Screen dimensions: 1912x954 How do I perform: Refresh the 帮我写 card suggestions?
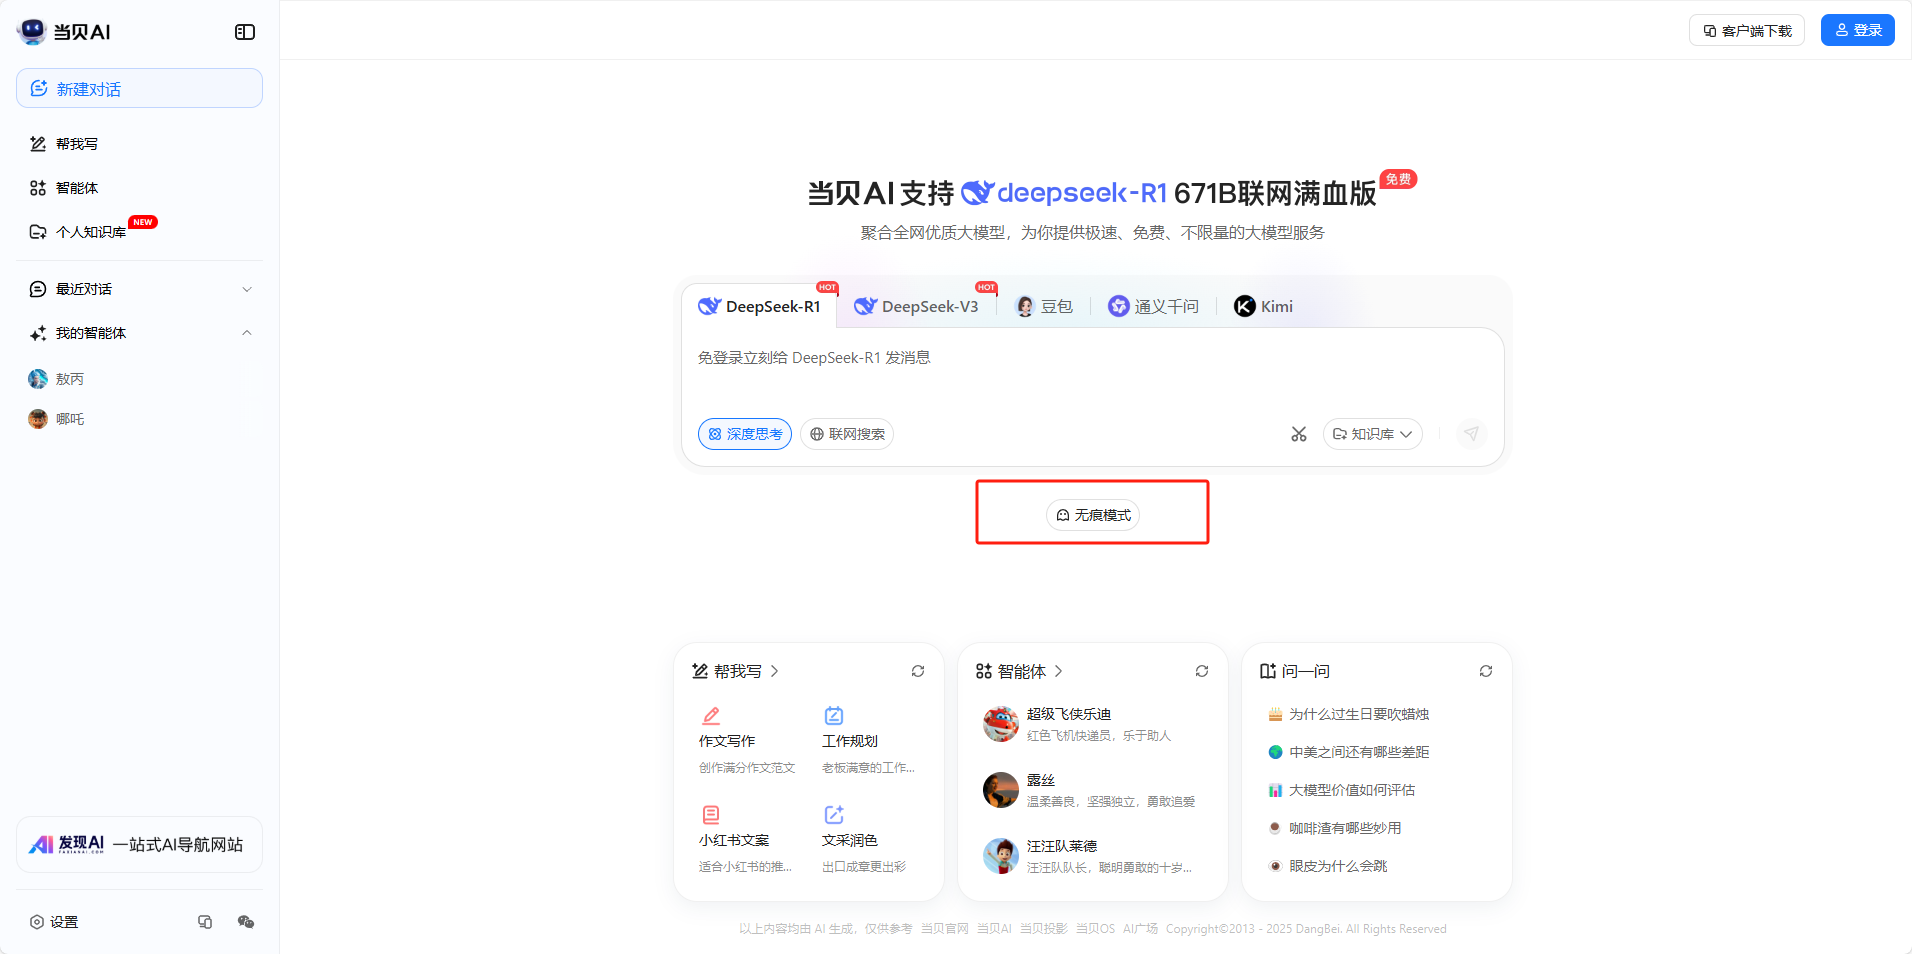click(917, 671)
